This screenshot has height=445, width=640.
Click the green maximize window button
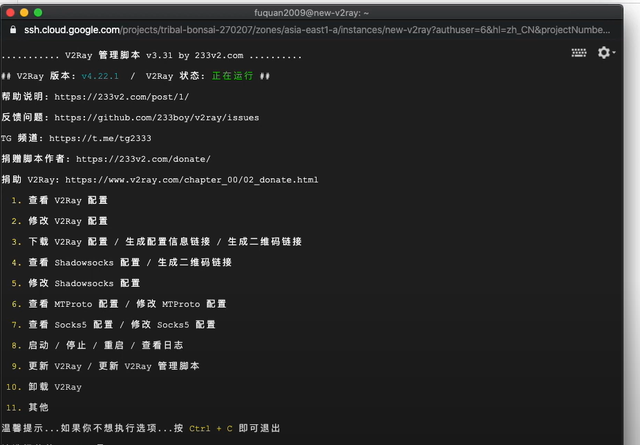click(x=38, y=13)
